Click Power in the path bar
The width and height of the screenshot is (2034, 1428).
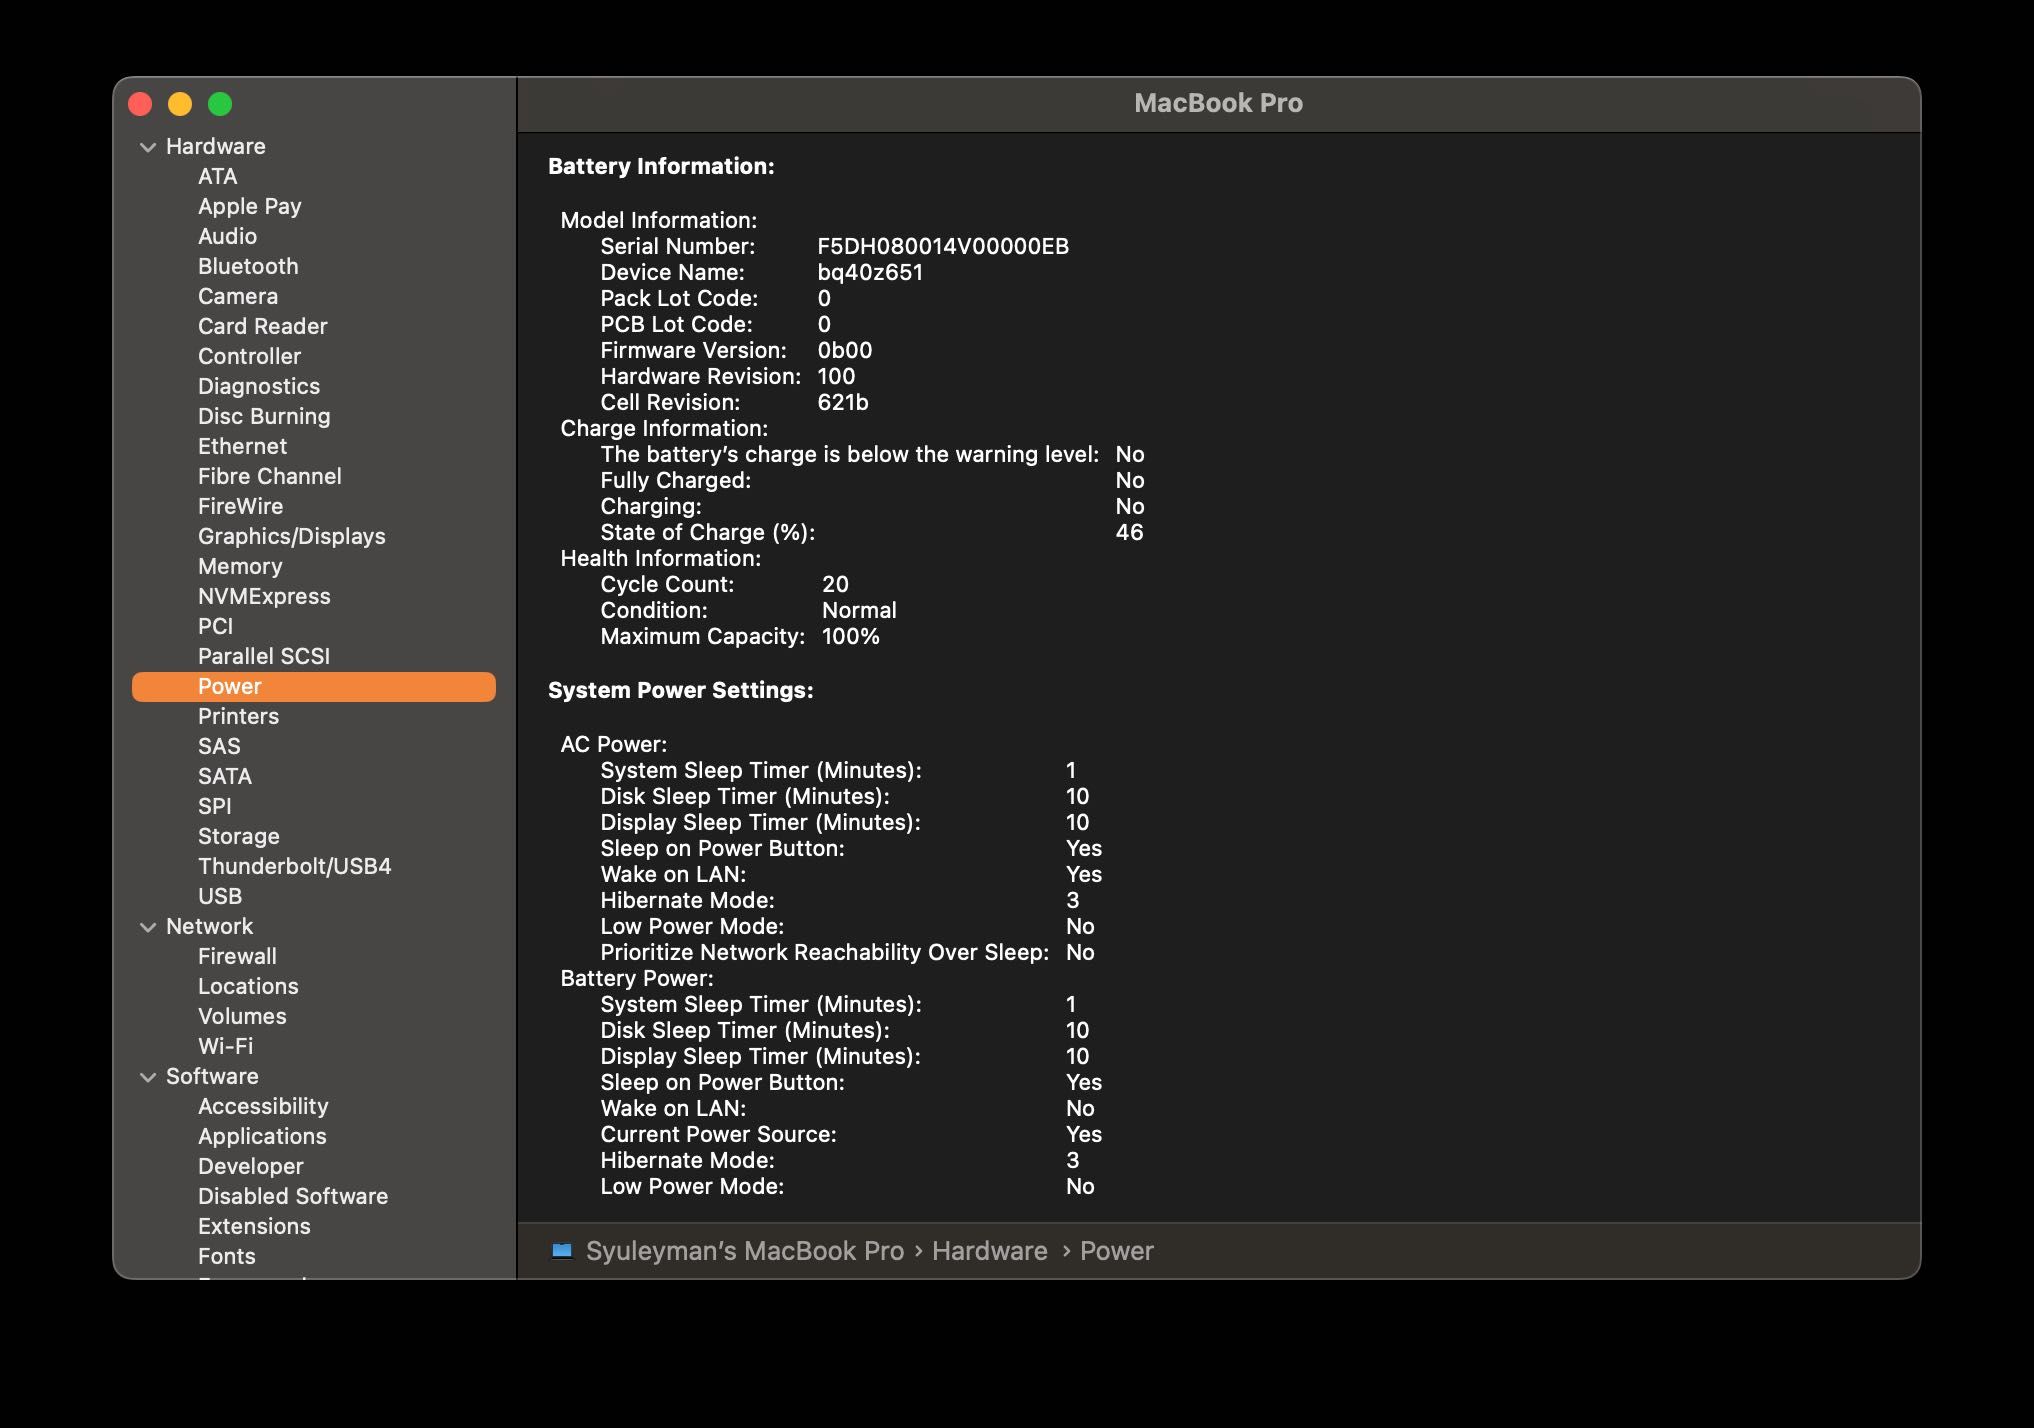point(1117,1251)
